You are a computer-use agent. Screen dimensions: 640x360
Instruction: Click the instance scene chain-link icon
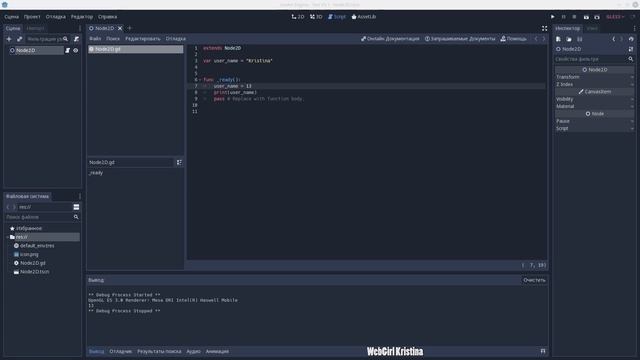click(x=20, y=39)
